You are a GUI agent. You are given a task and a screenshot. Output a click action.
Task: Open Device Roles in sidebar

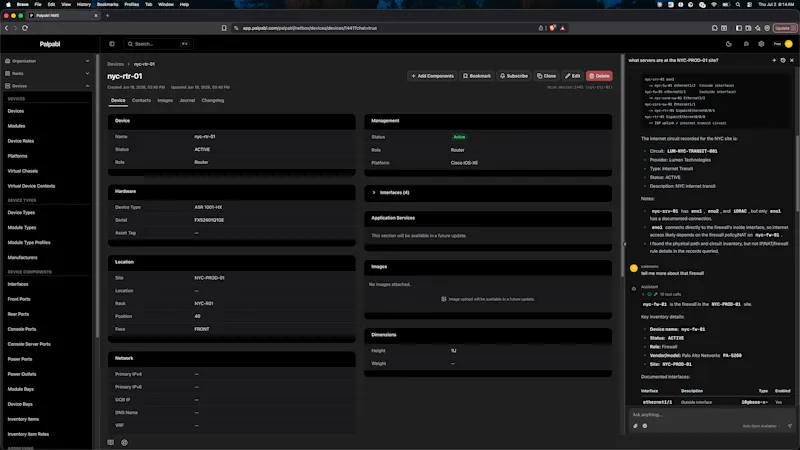(21, 141)
